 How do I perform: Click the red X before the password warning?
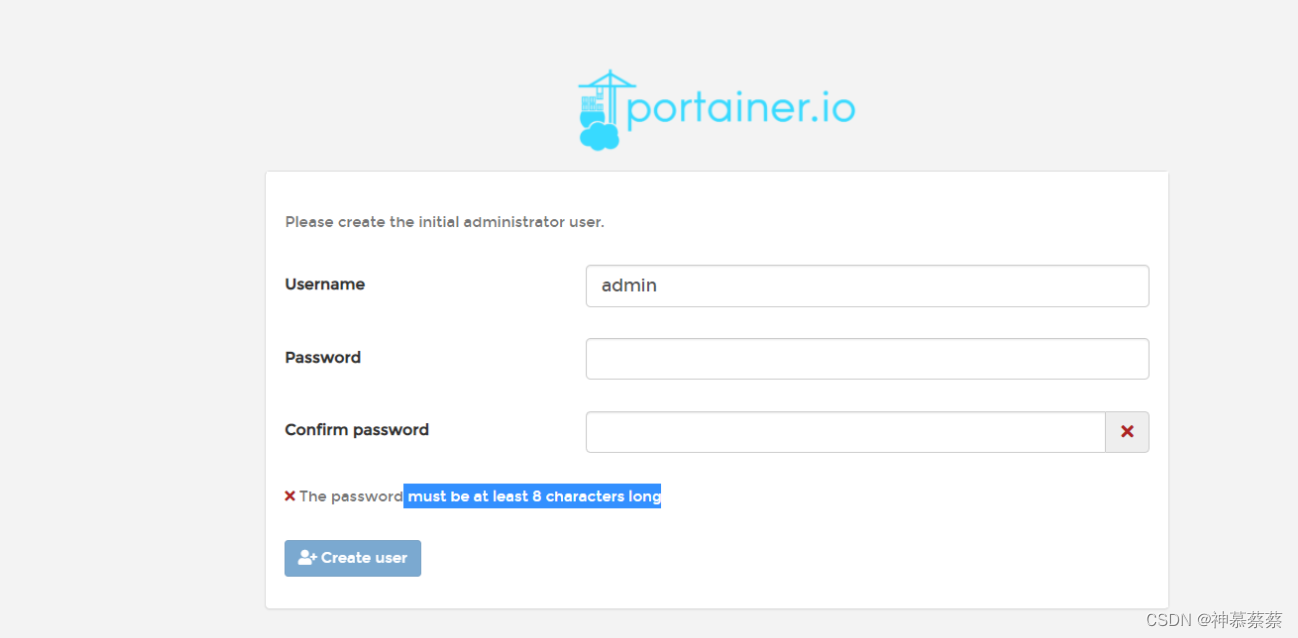[x=290, y=496]
